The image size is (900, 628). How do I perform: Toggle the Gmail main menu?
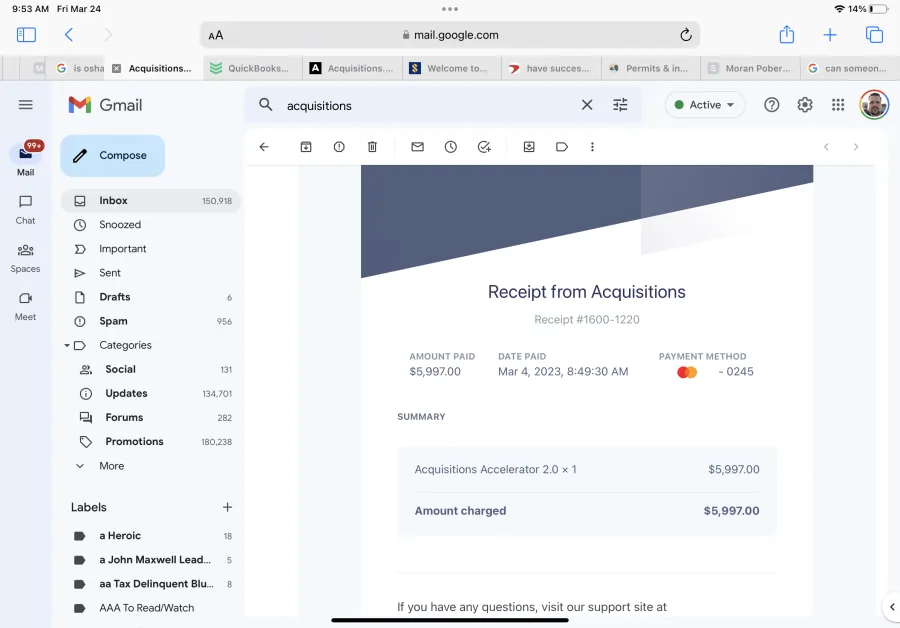pos(26,104)
